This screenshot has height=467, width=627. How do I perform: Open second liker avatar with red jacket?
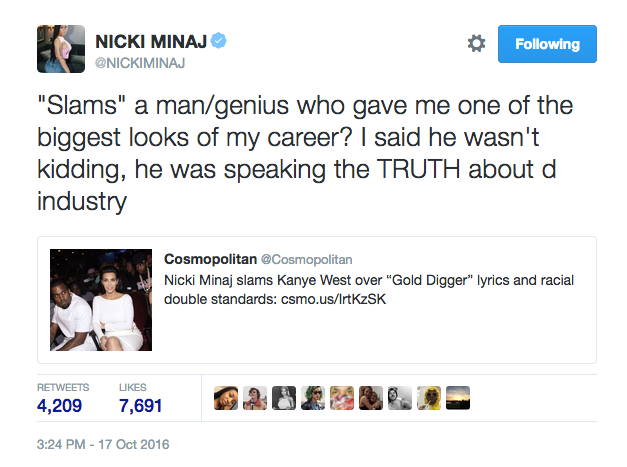(x=255, y=398)
